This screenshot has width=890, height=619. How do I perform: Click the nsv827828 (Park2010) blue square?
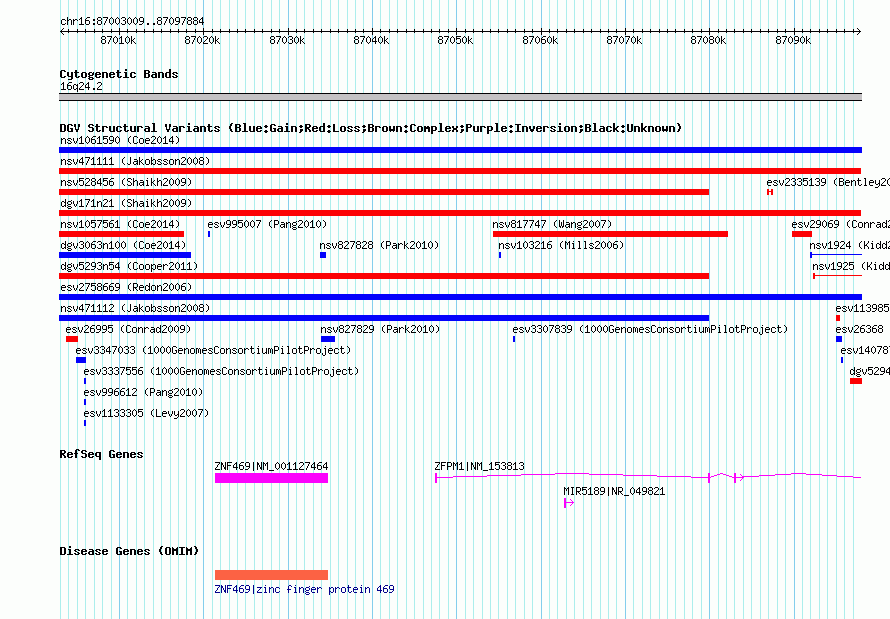point(323,255)
